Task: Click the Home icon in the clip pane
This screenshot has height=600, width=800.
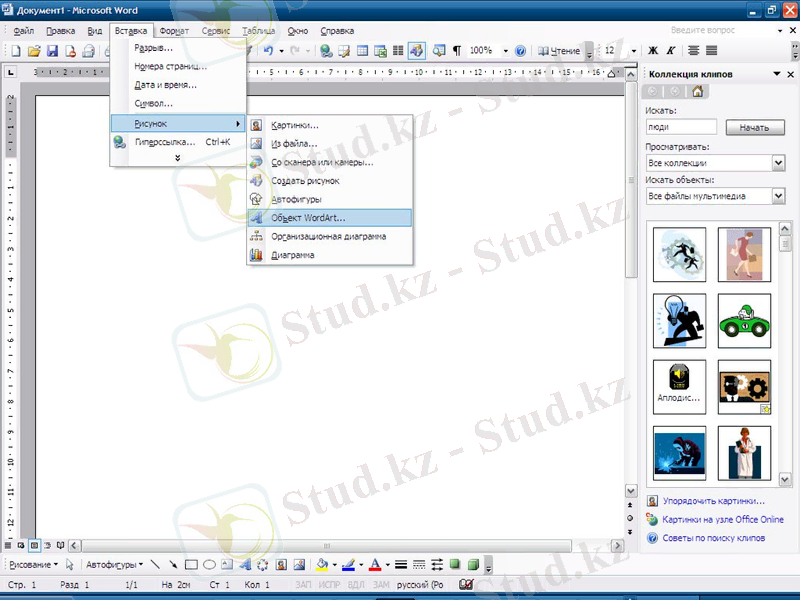Action: click(698, 92)
